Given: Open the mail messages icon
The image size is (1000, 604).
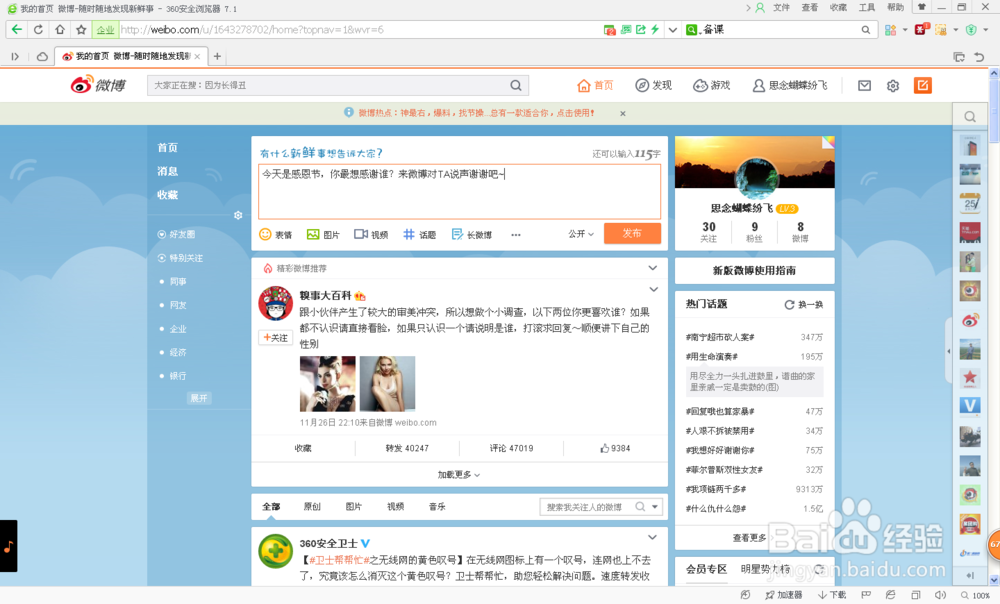Looking at the screenshot, I should tap(864, 85).
